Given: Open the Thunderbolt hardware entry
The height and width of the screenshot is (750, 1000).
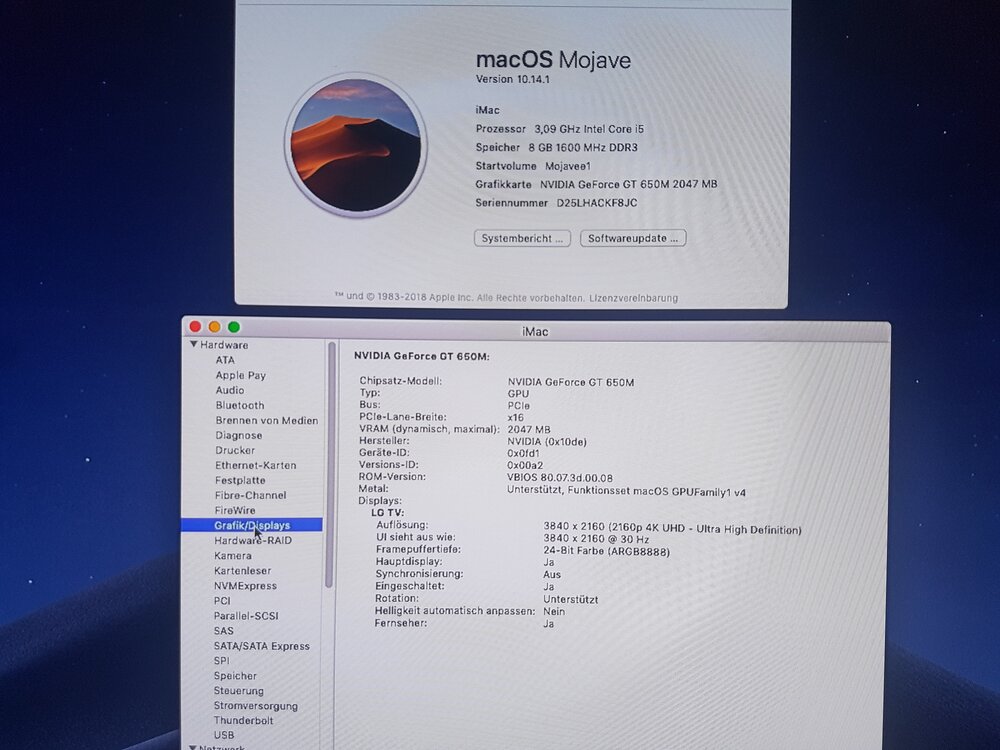Looking at the screenshot, I should pos(243,720).
